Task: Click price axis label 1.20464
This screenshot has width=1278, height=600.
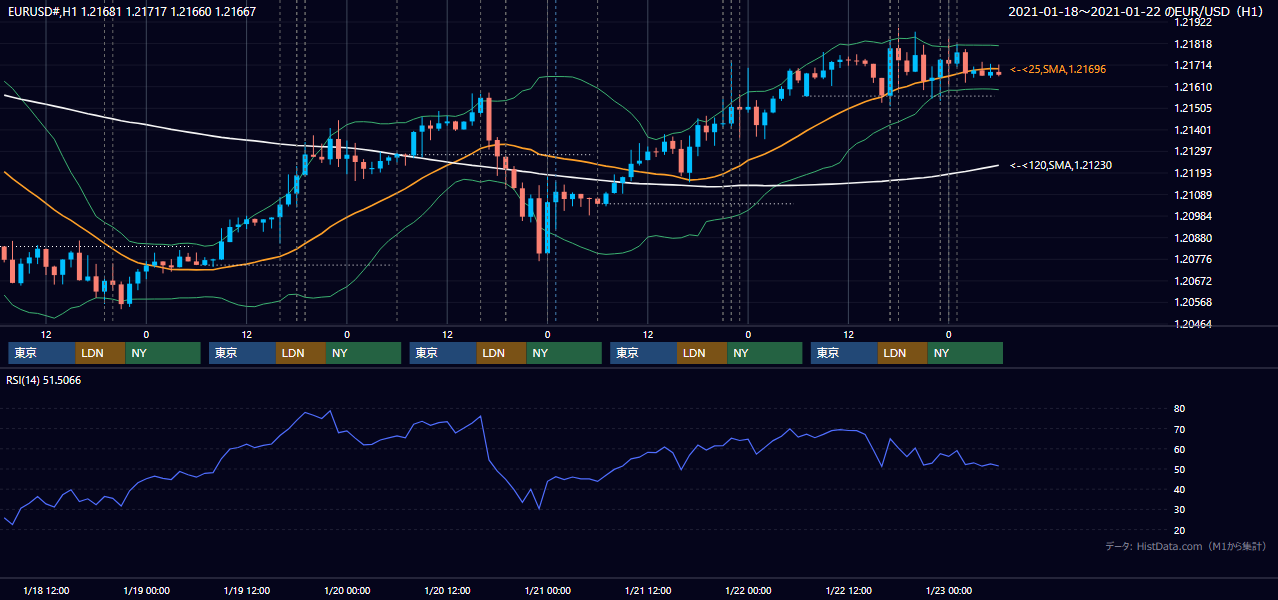Action: tap(1193, 324)
